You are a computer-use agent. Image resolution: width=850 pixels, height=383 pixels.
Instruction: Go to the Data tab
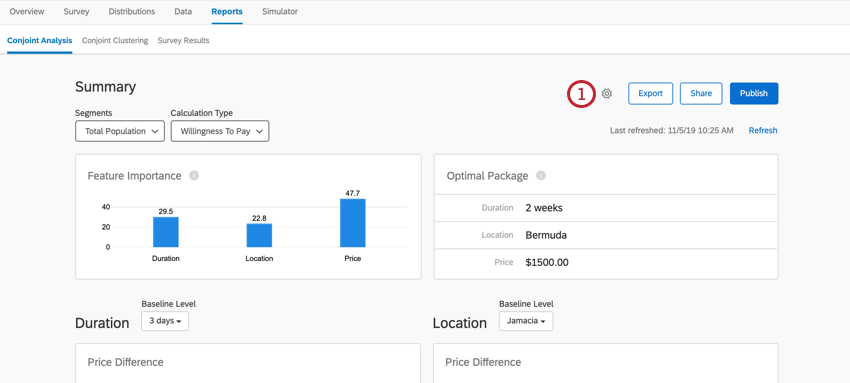click(183, 11)
